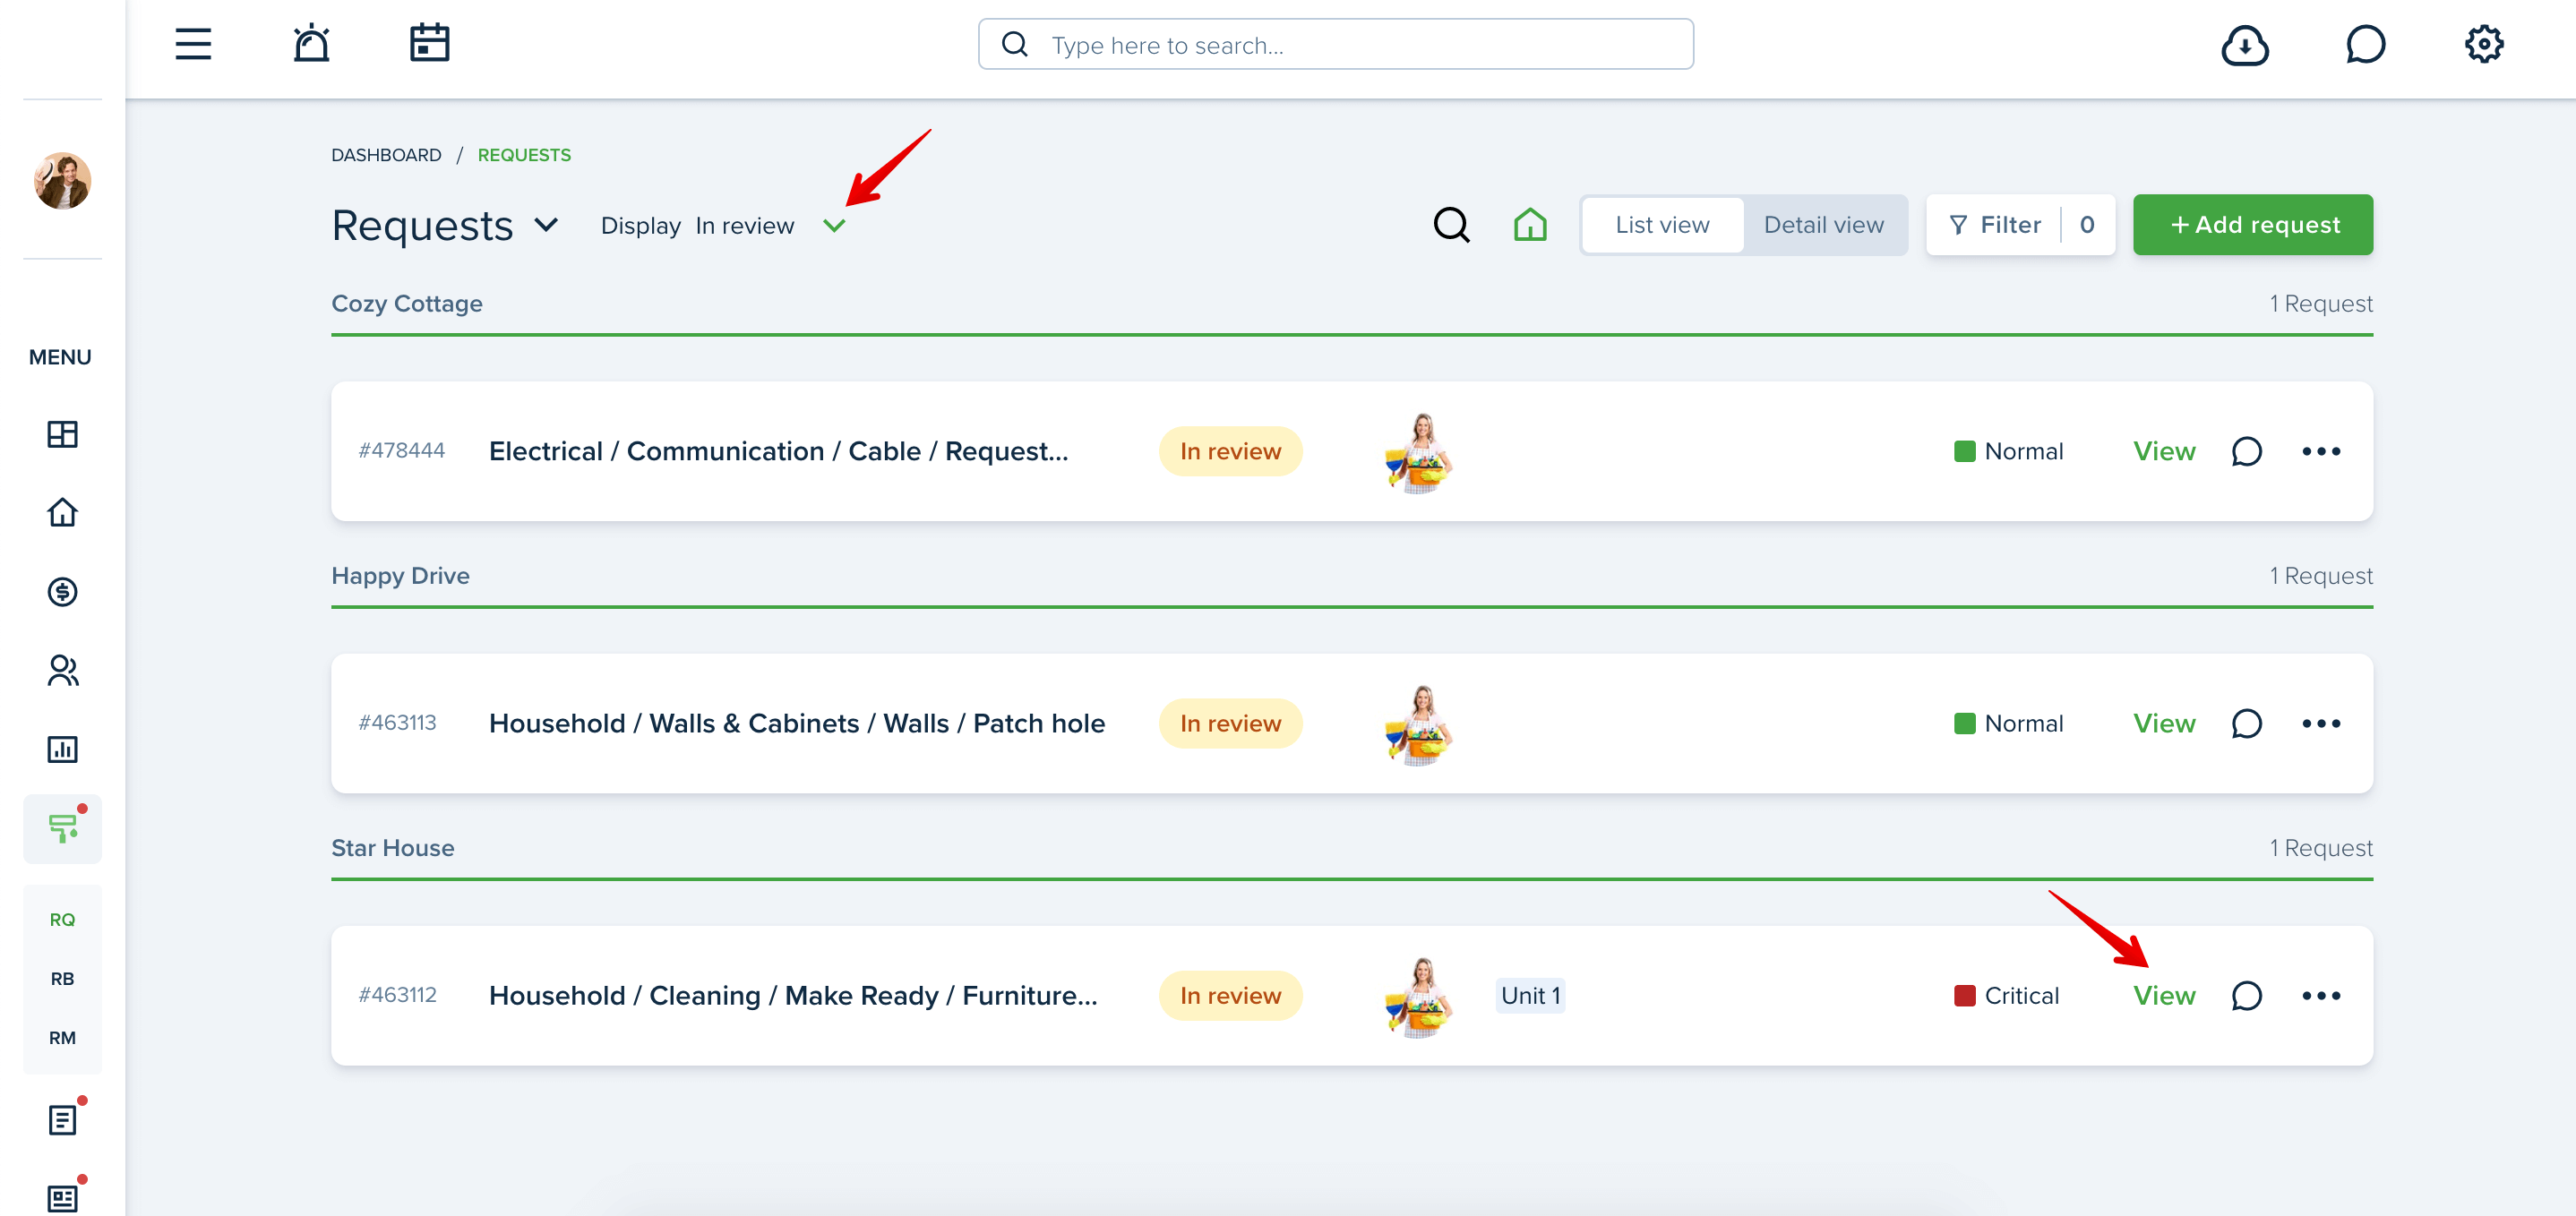
Task: Open the document notes icon in sidebar
Action: pyautogui.click(x=62, y=1119)
